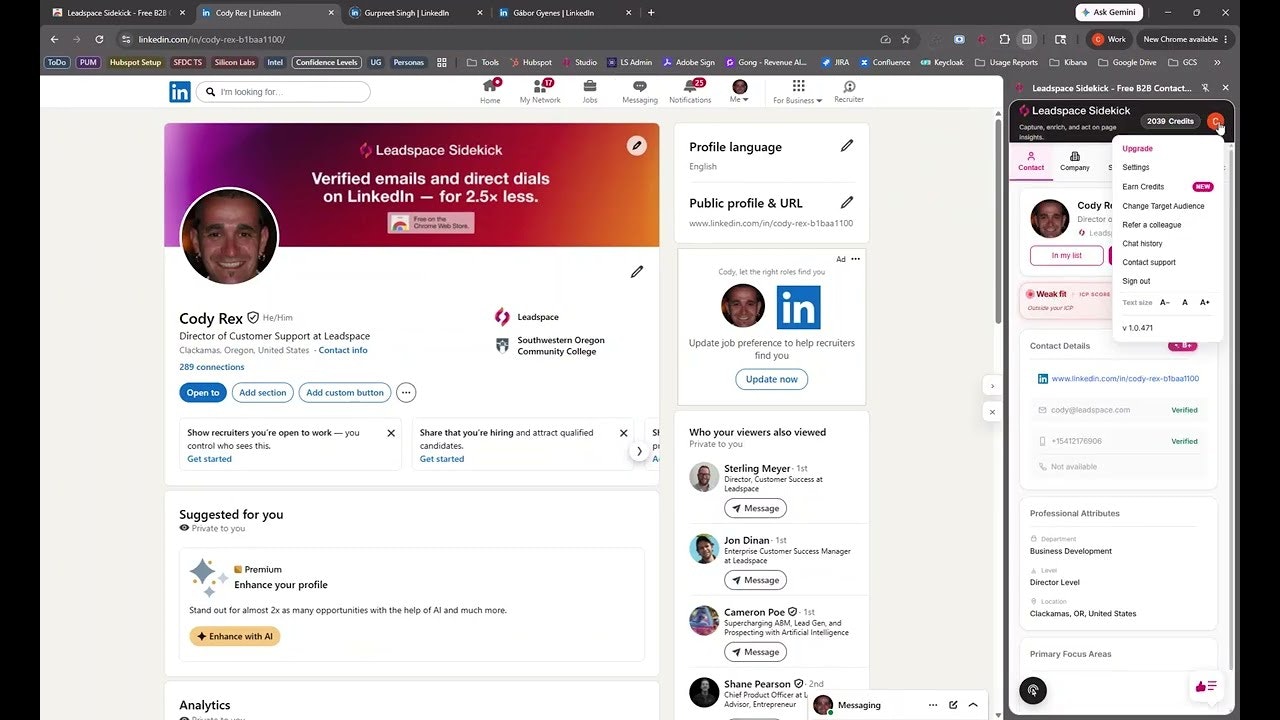Viewport: 1280px width, 720px height.
Task: Show next suggestion card with arrow
Action: pyautogui.click(x=639, y=451)
